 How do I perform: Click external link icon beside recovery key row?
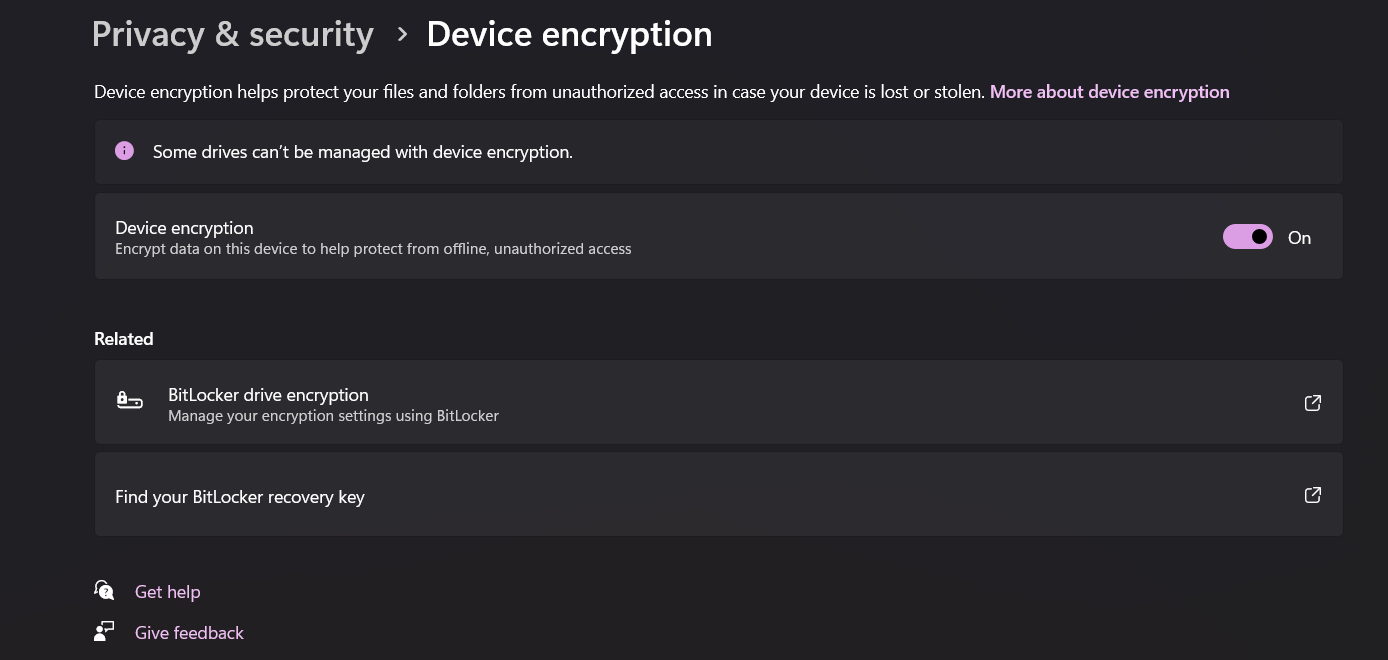pos(1313,495)
